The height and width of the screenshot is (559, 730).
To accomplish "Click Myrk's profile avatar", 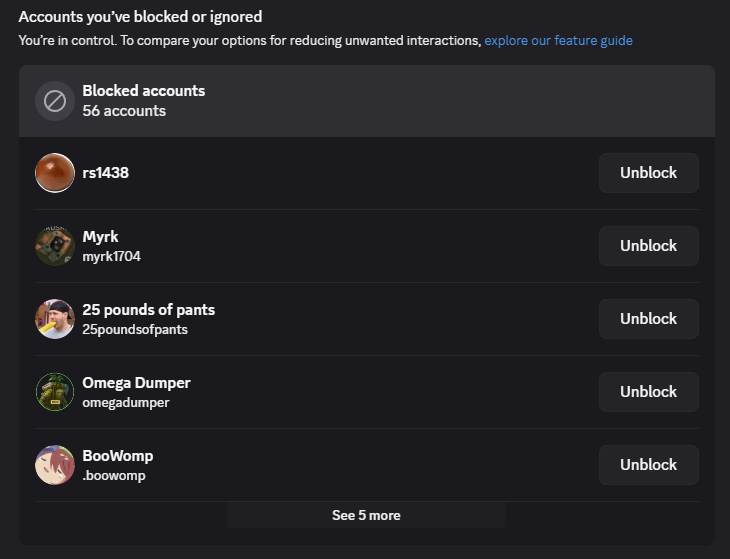I will (x=55, y=246).
